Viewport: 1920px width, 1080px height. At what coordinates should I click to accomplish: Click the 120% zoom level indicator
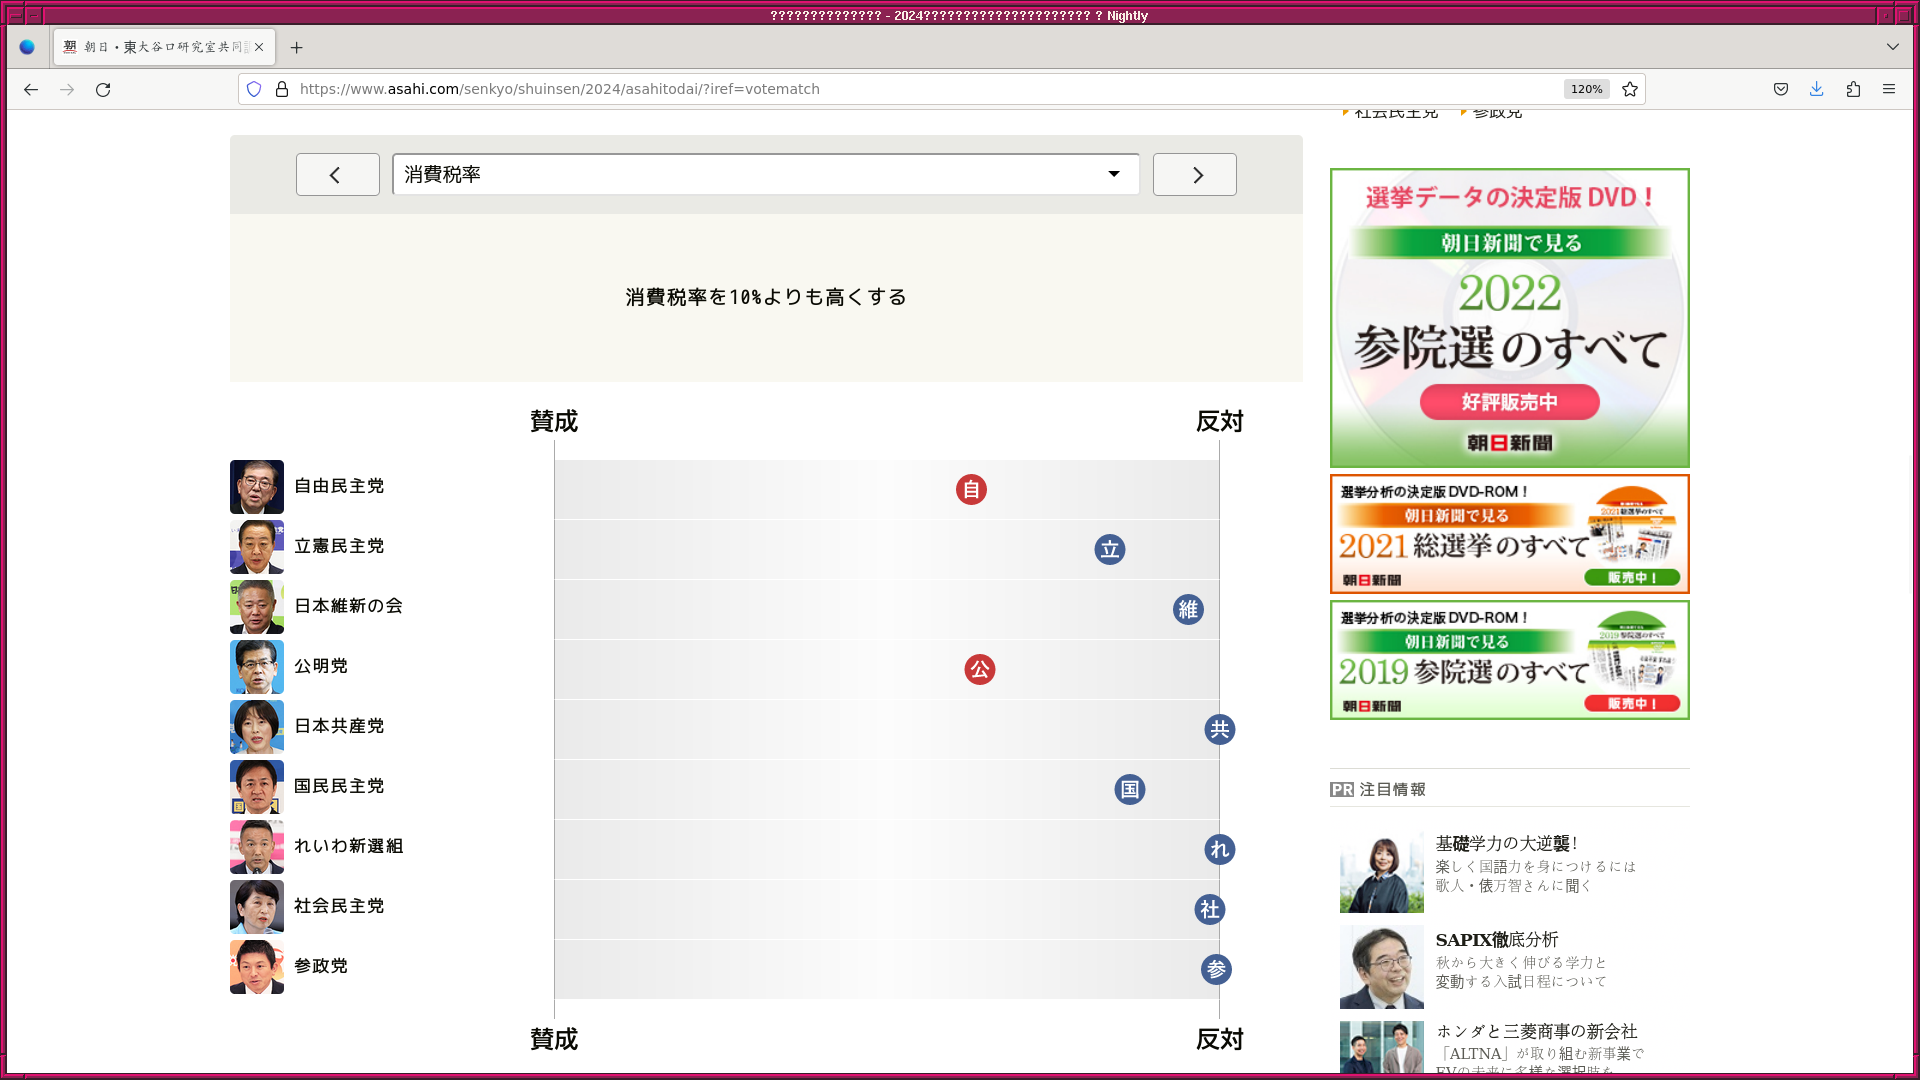point(1586,89)
